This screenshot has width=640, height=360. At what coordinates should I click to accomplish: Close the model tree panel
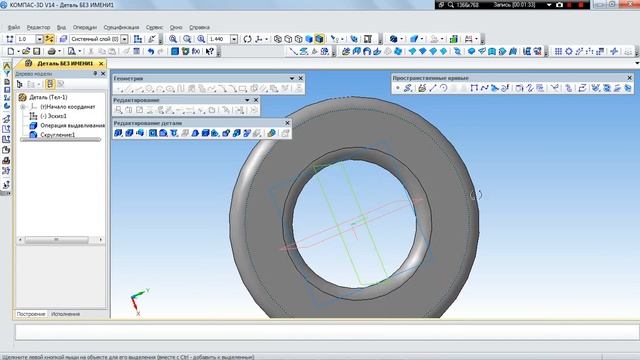coord(103,74)
